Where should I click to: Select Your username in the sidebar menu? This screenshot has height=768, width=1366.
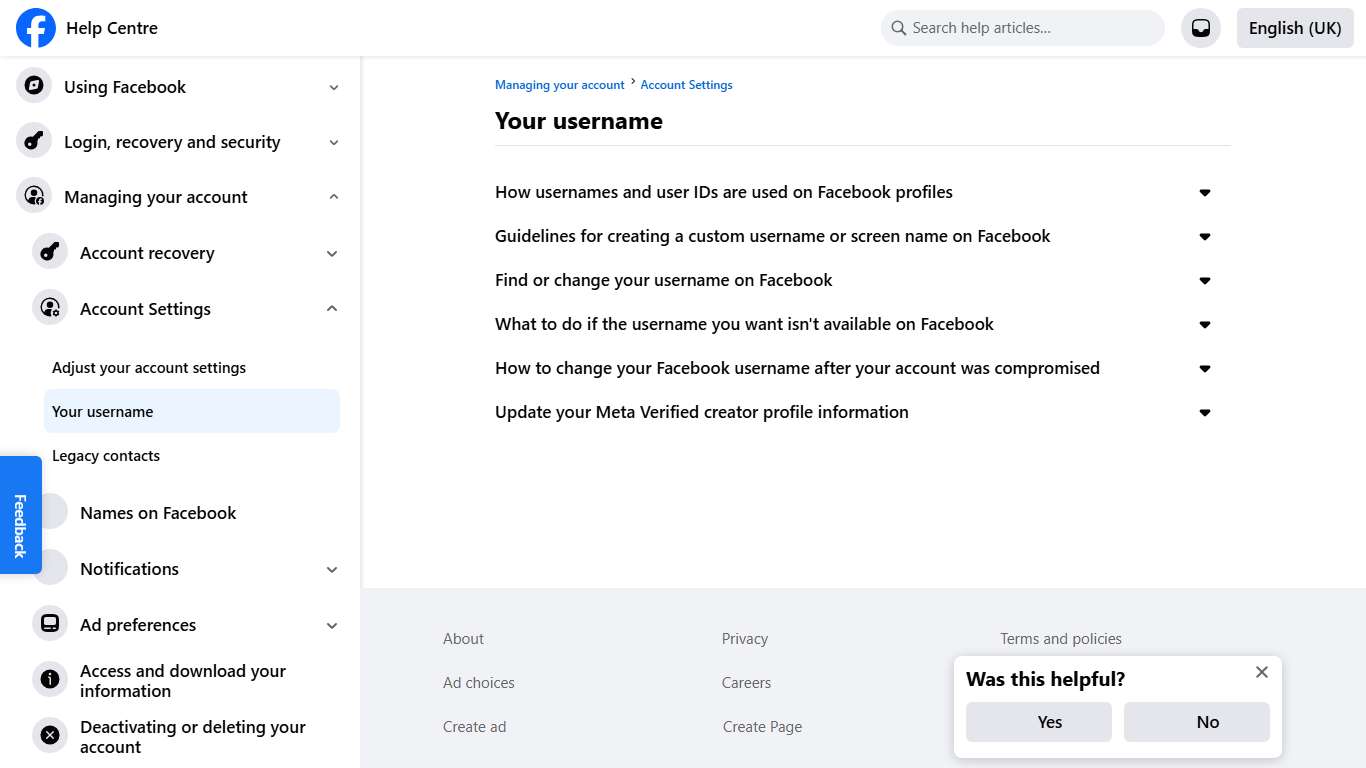[100, 411]
